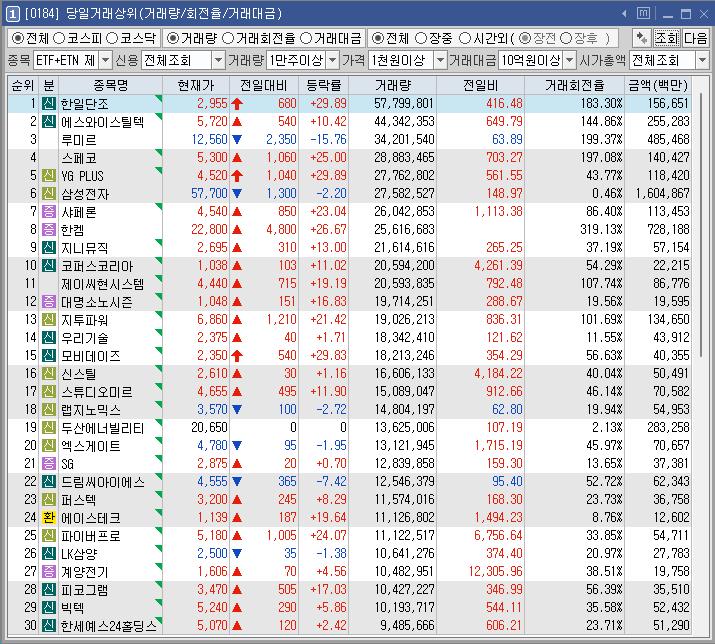Select the 코스피 radio button
This screenshot has height=644, width=715.
(59, 38)
